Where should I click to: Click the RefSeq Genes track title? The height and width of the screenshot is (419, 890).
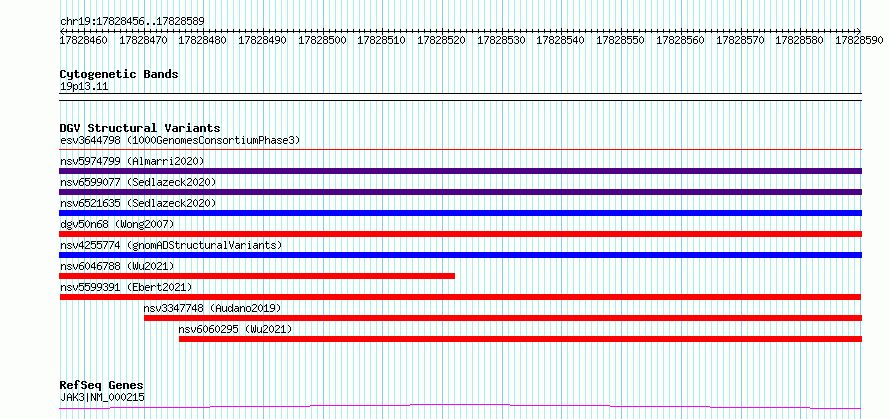click(101, 386)
